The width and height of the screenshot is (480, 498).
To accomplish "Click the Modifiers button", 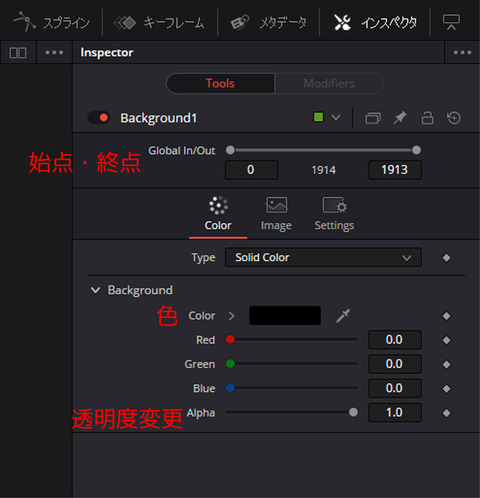I will click(329, 83).
